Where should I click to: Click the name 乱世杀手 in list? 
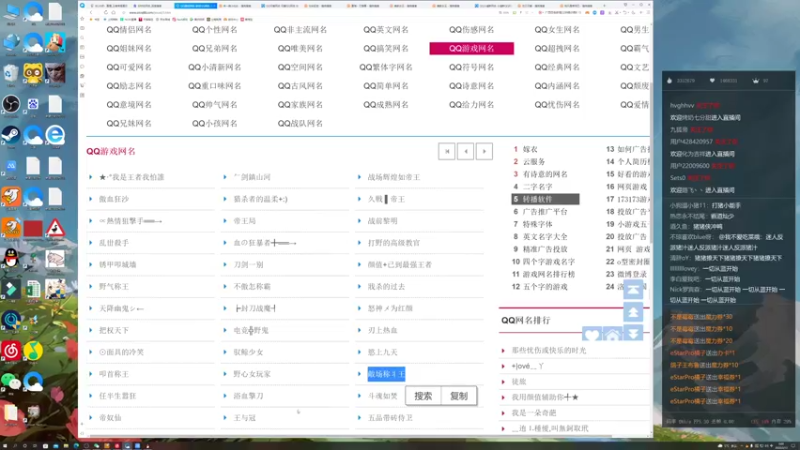click(x=114, y=243)
